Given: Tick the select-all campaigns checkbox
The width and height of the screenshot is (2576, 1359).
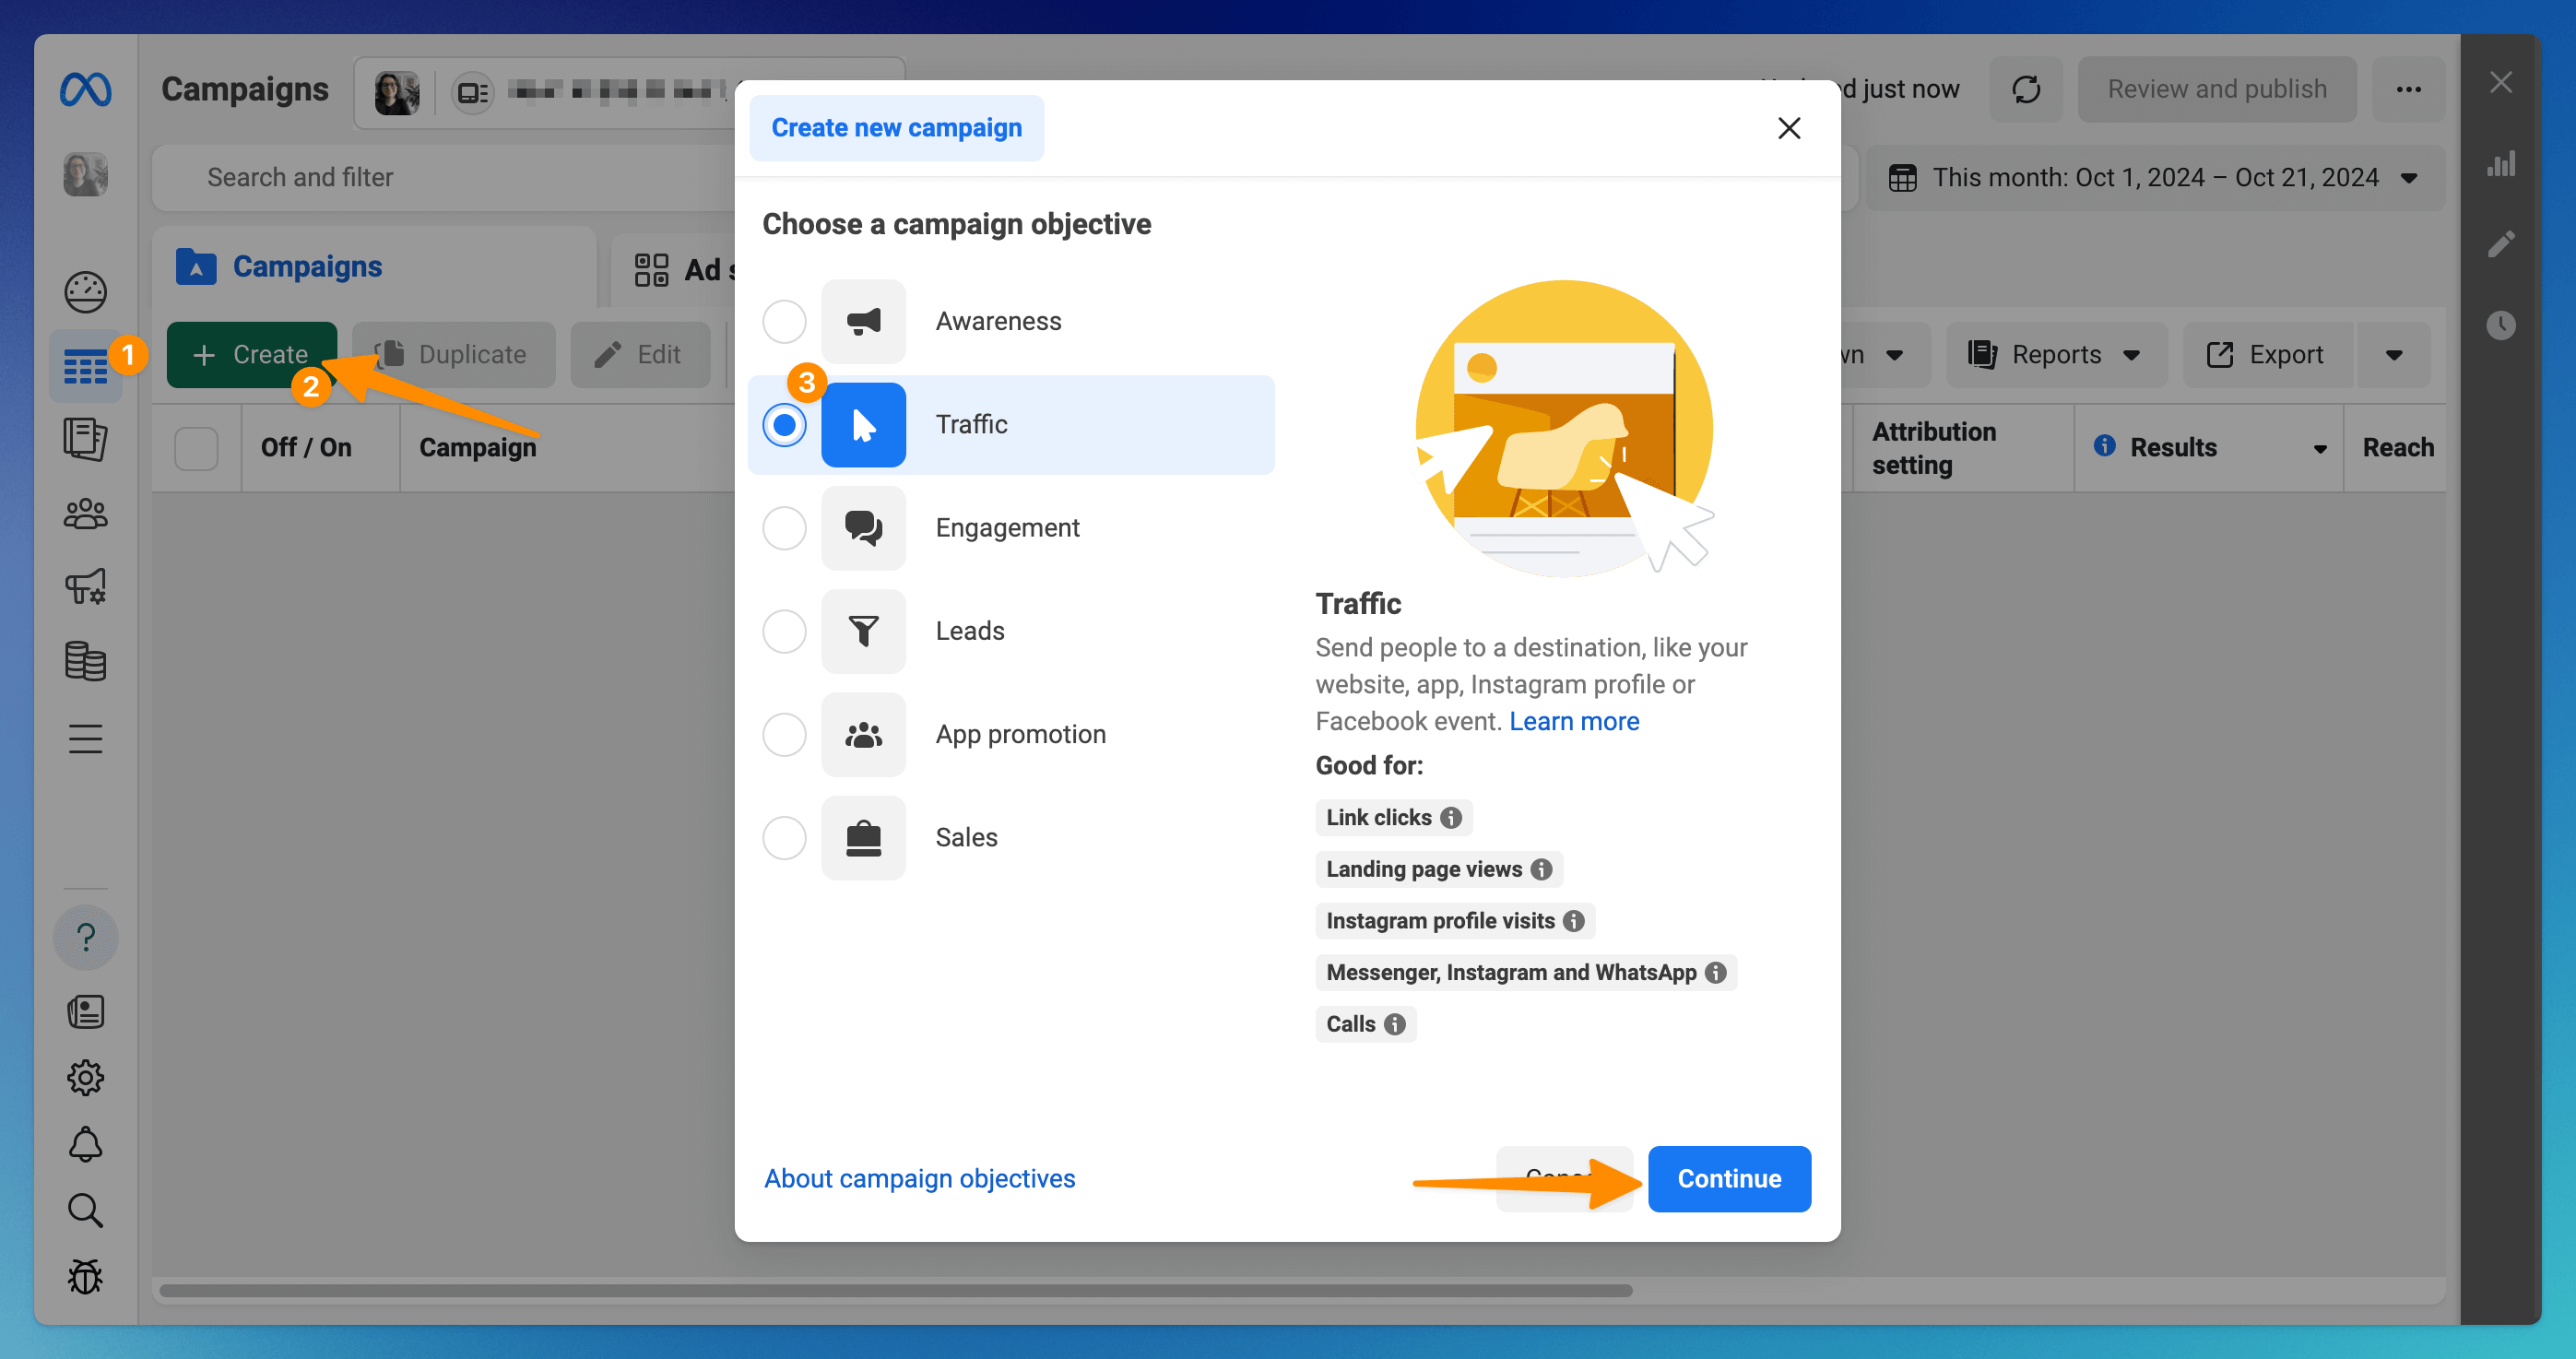Looking at the screenshot, I should (196, 447).
